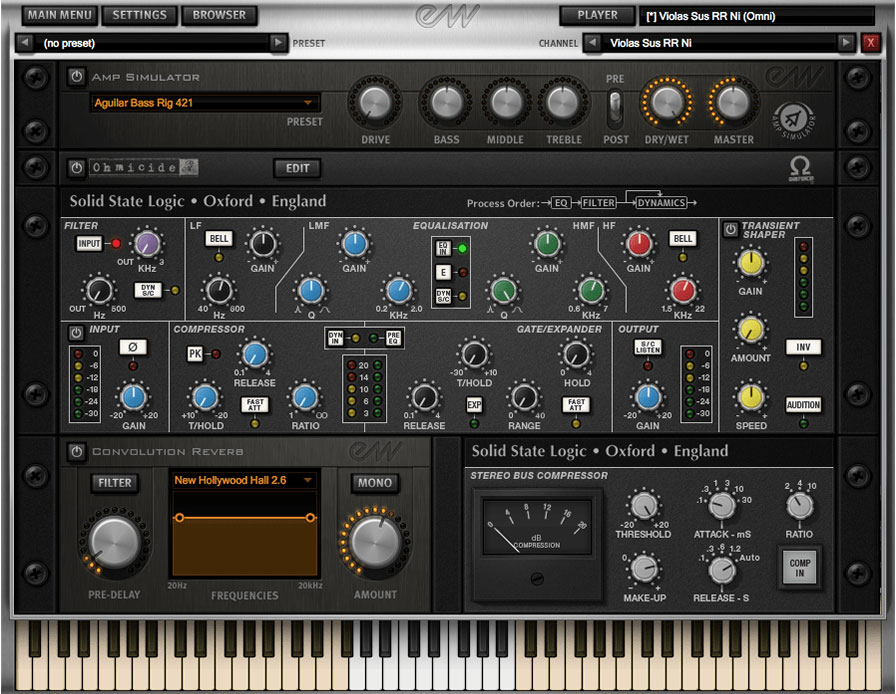Viewport: 896px width, 694px height.
Task: Click the bus compressor Attack knob
Action: (722, 505)
